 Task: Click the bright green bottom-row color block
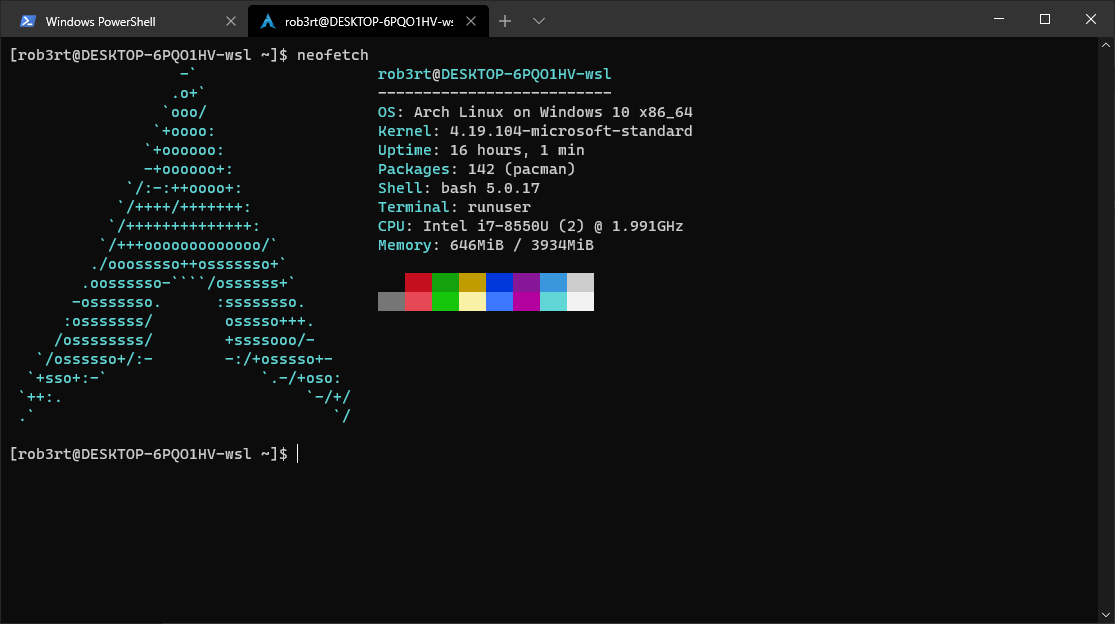[x=445, y=301]
